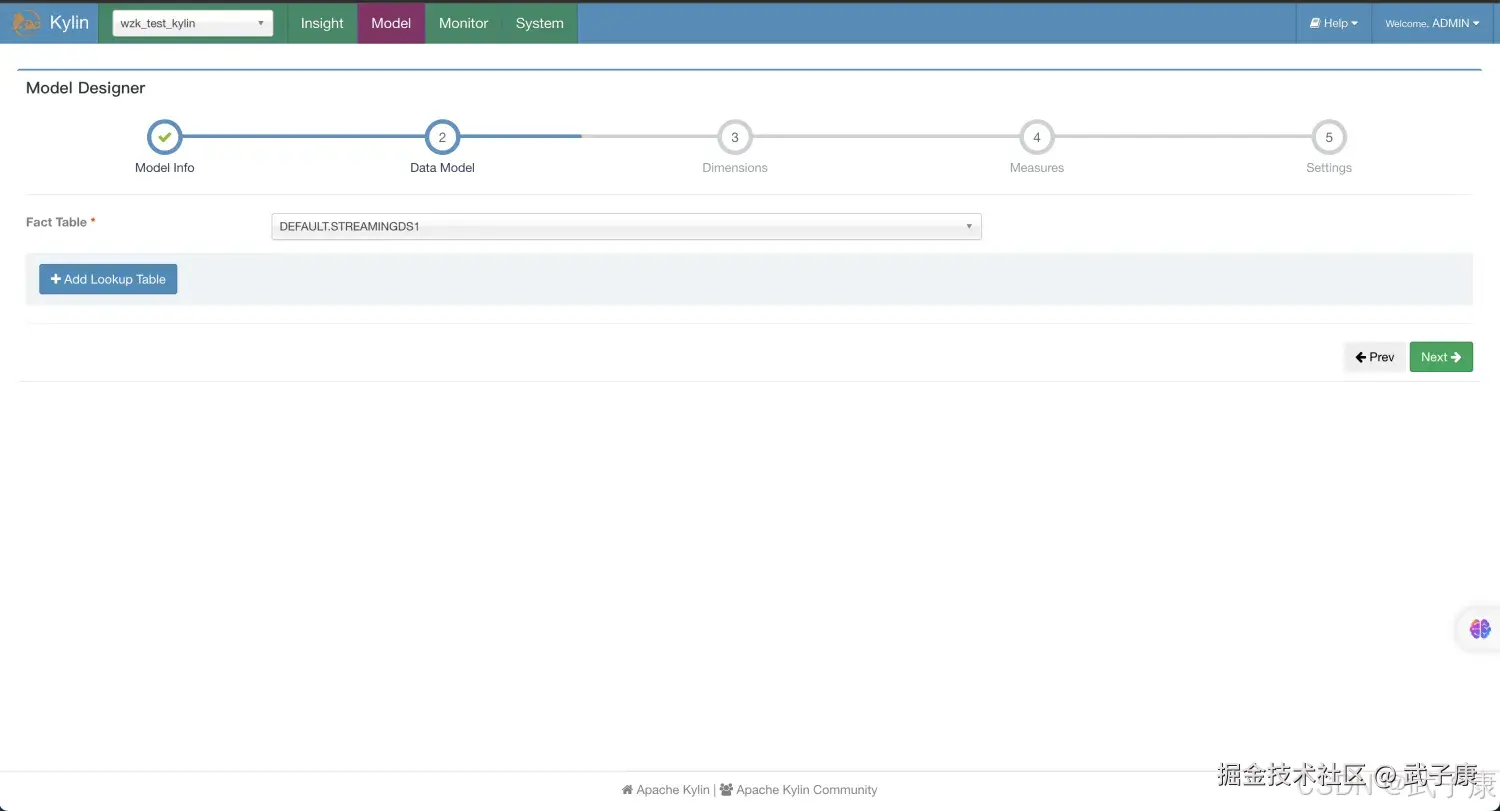Click the back arrow icon inside Prev button
This screenshot has width=1500, height=811.
[x=1360, y=357]
